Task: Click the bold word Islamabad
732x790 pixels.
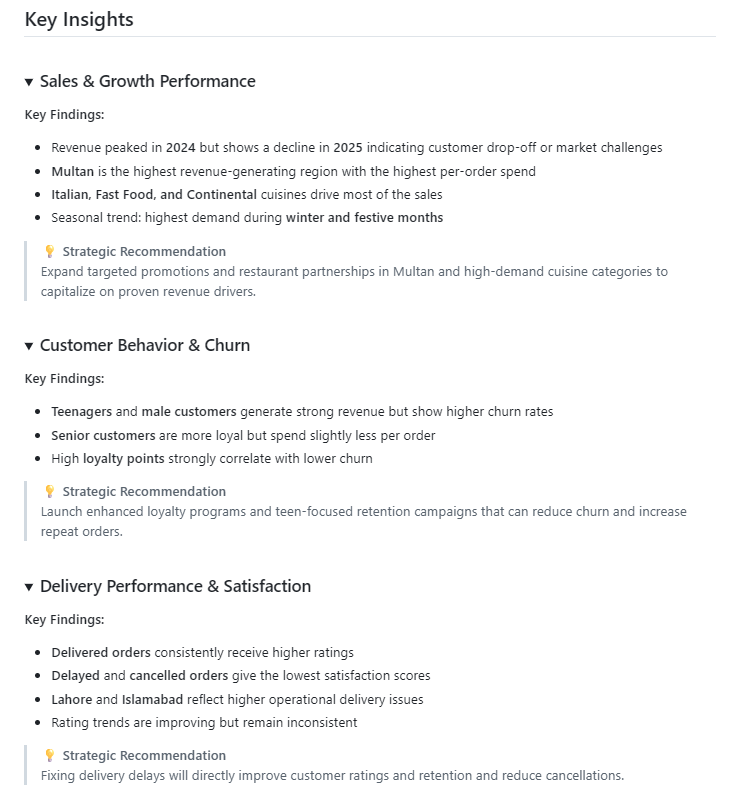Action: coord(152,699)
